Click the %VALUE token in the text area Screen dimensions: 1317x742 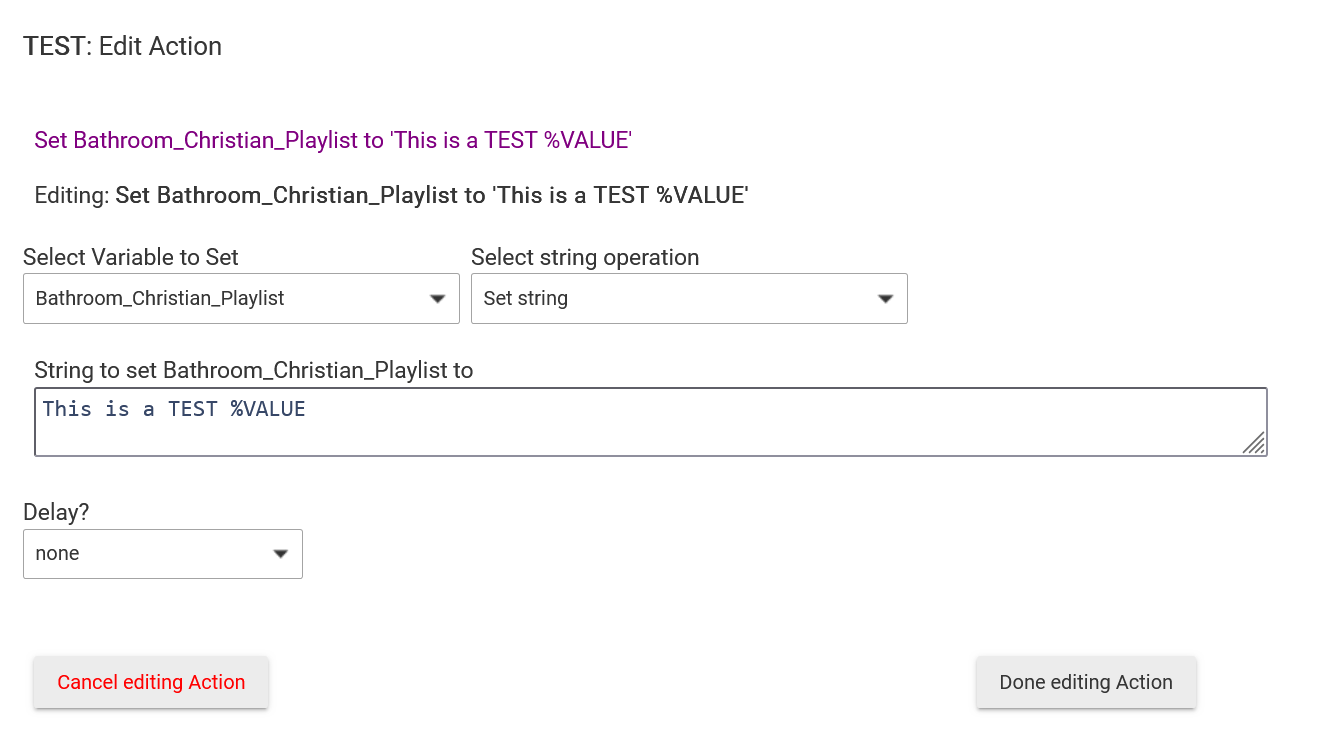267,409
